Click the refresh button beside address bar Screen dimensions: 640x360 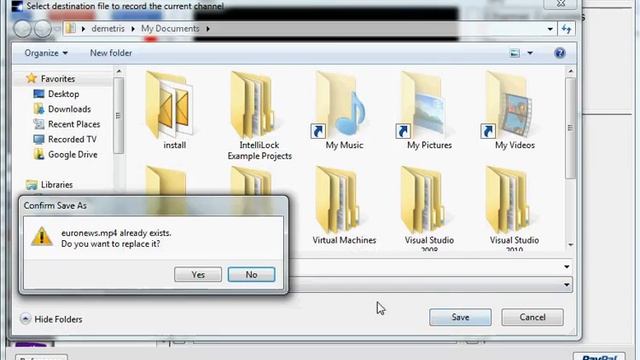[567, 29]
